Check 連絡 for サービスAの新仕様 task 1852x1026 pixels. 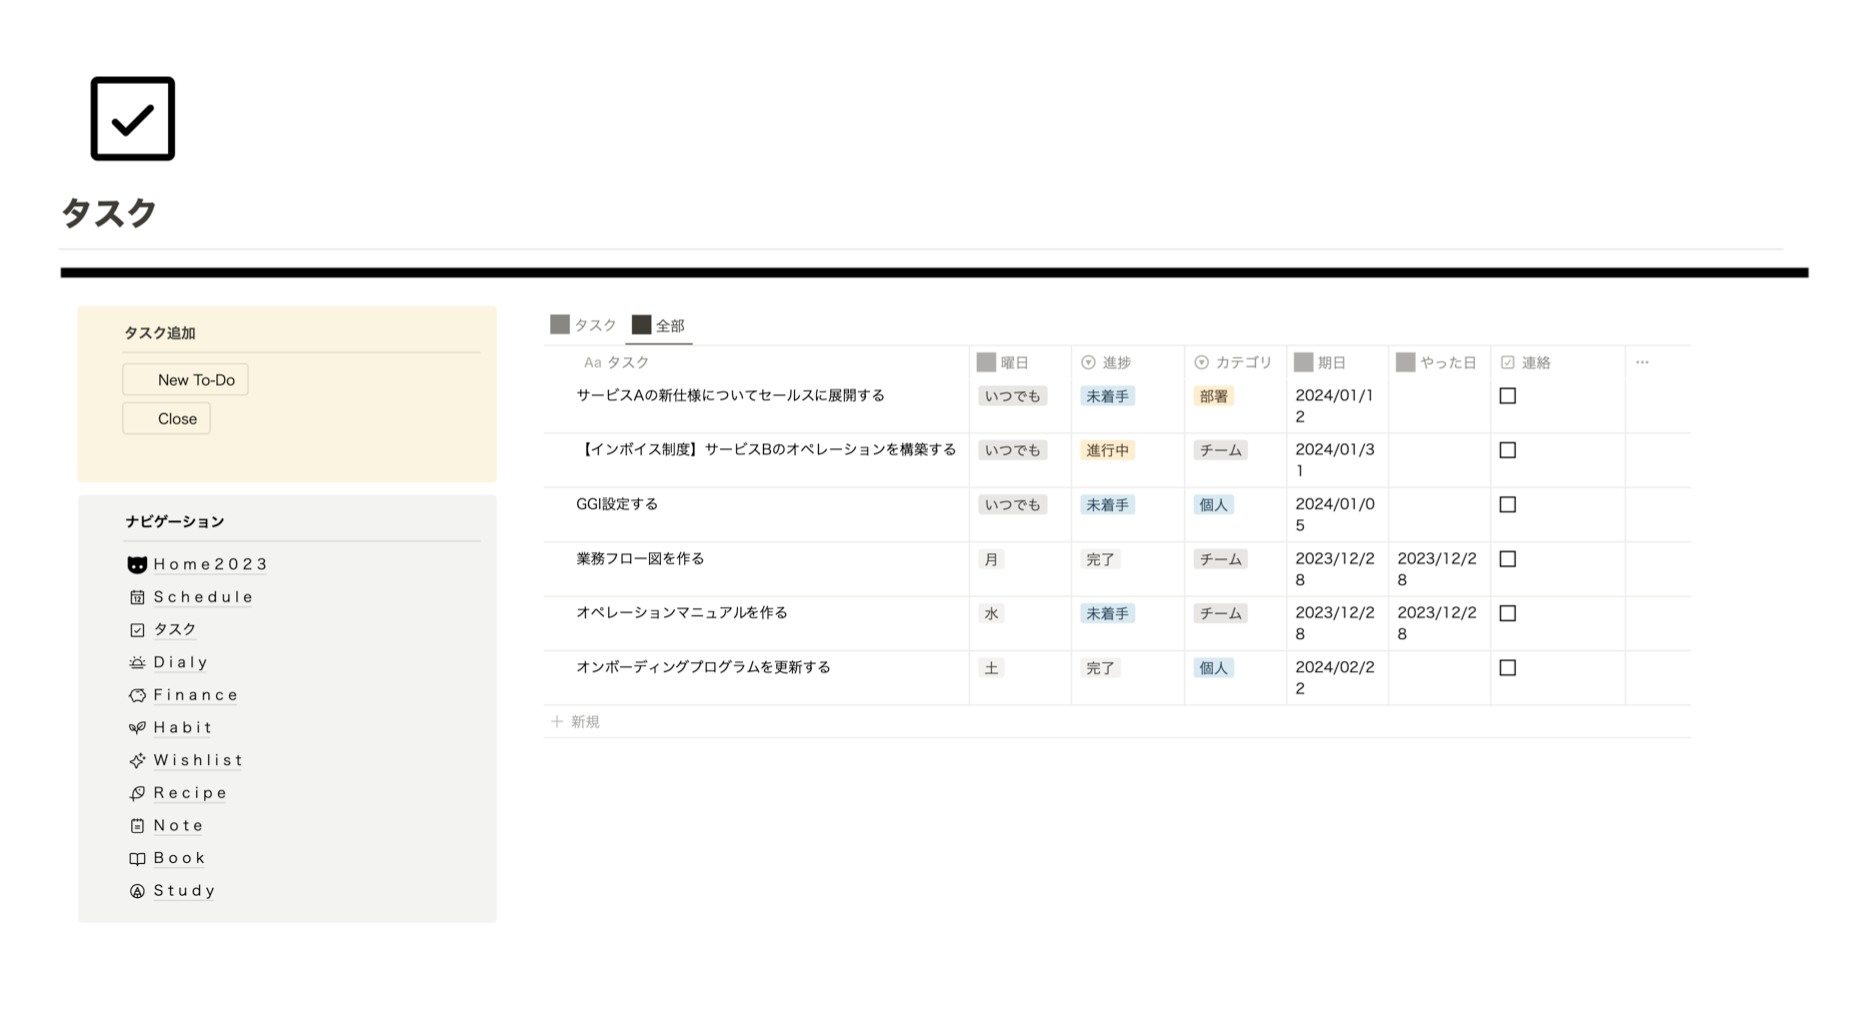(1508, 396)
